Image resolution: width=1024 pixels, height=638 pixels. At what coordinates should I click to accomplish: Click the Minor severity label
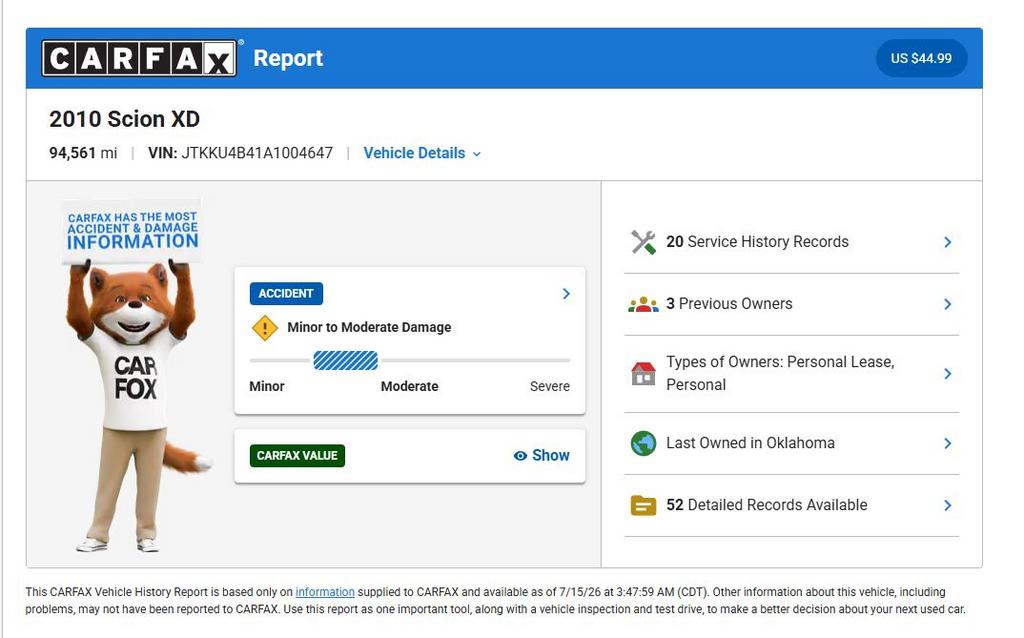(x=267, y=387)
